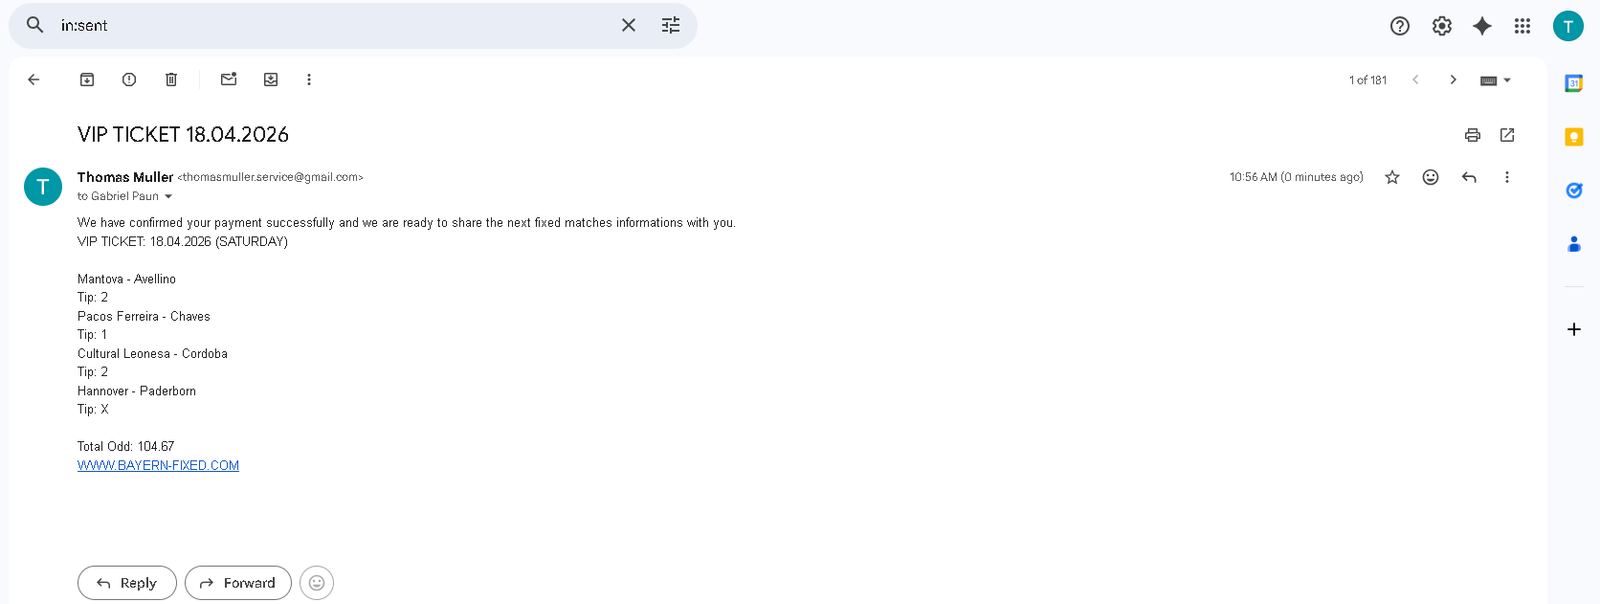
Task: Delete the VIP TICKET email
Action: click(171, 80)
